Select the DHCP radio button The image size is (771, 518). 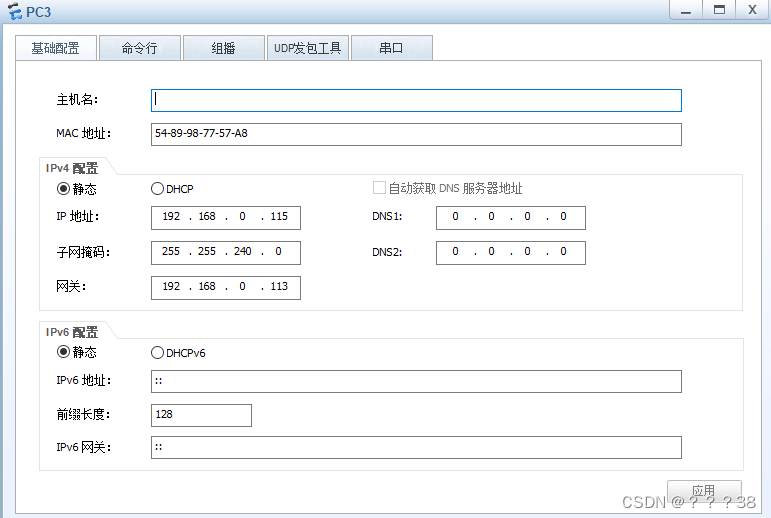pyautogui.click(x=157, y=188)
